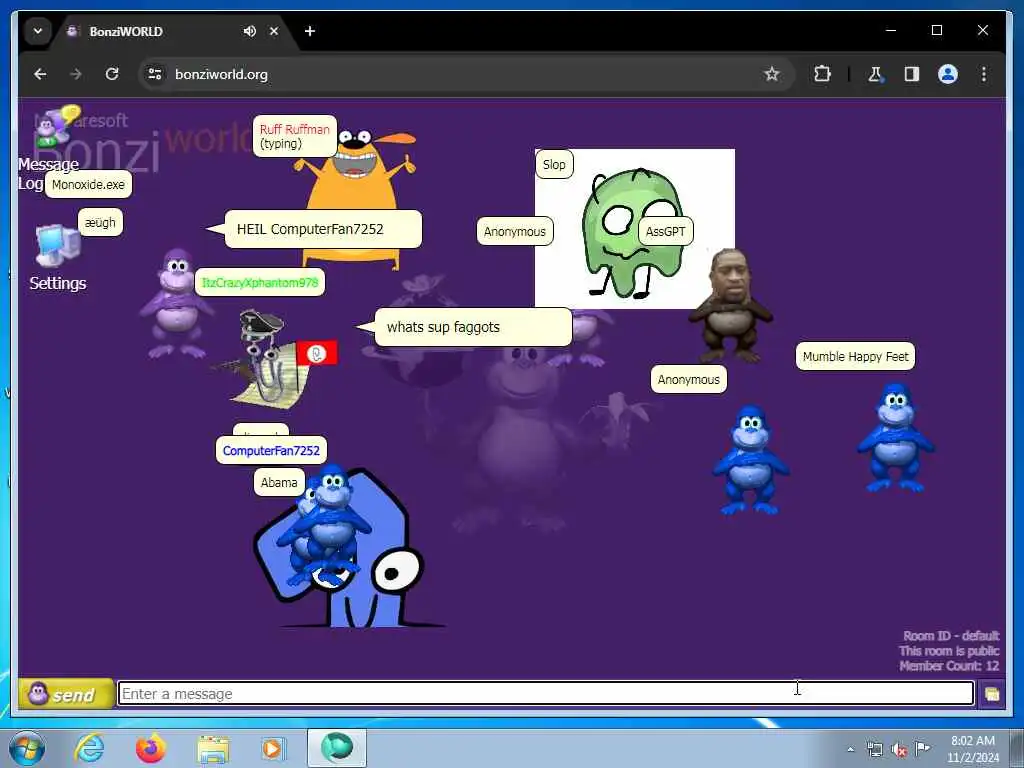Click the Abama name tag
The image size is (1024, 768).
pos(279,483)
